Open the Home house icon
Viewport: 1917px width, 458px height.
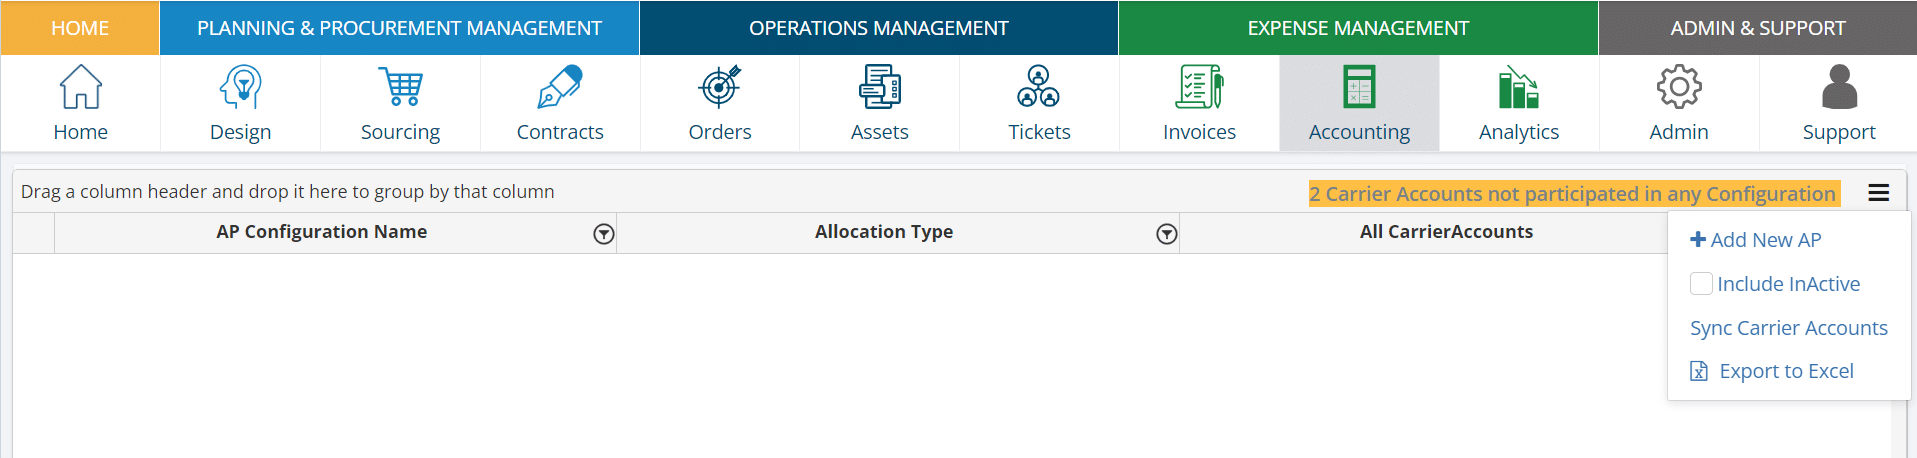(80, 87)
